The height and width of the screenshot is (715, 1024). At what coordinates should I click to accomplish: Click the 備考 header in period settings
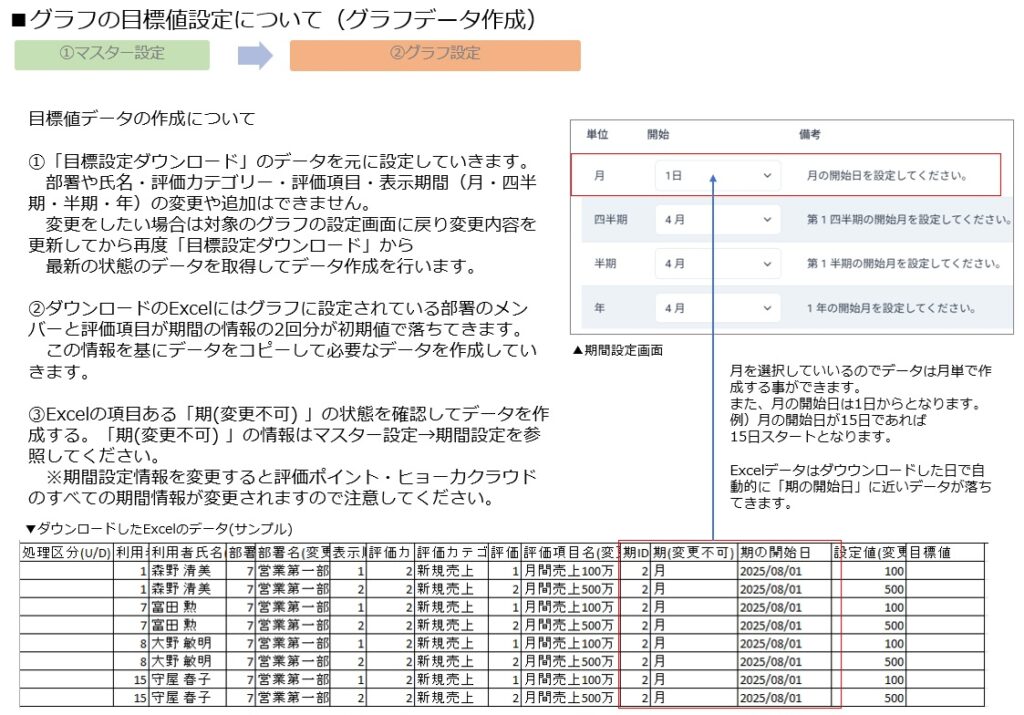click(810, 134)
